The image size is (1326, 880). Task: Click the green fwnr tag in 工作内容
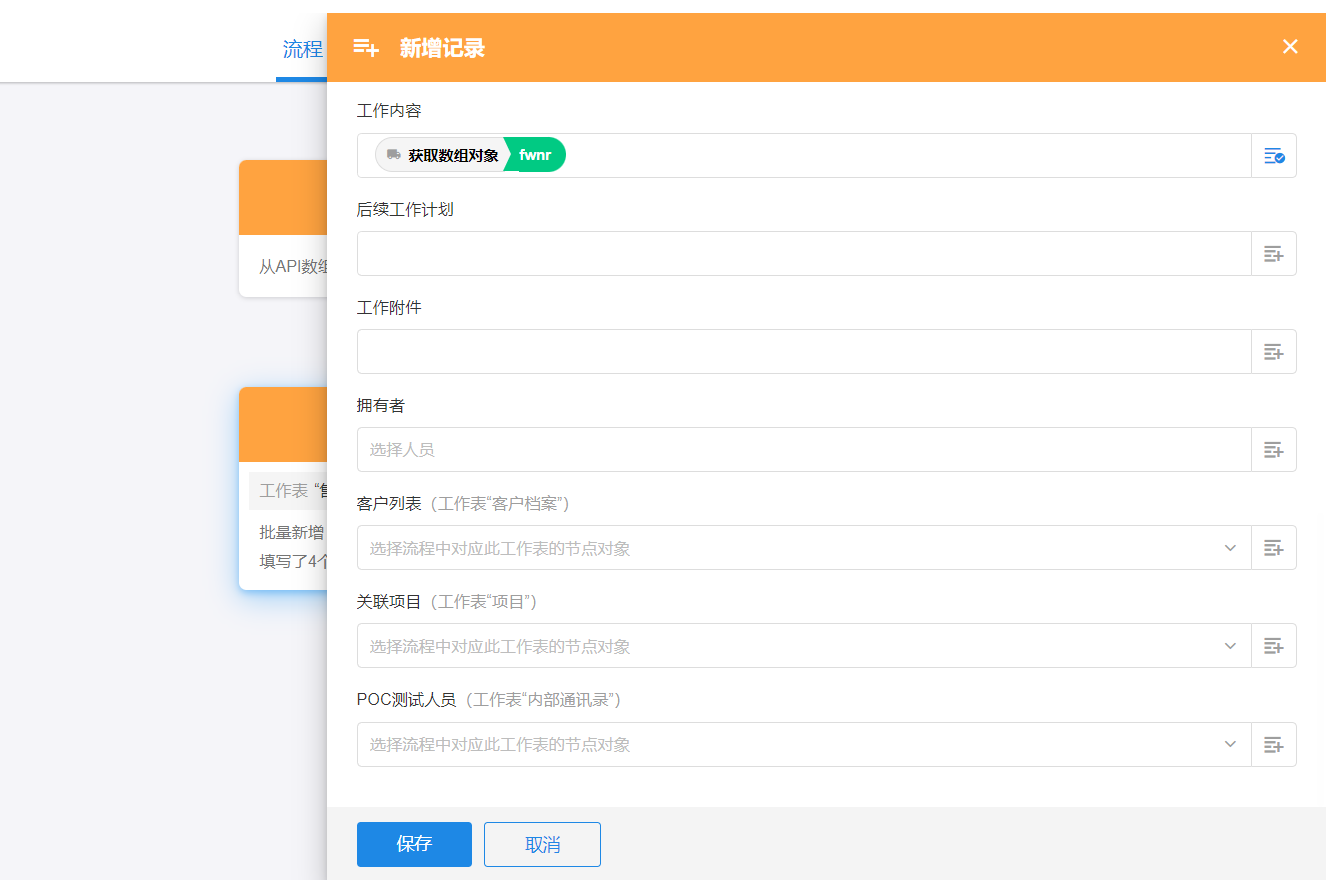[x=536, y=155]
